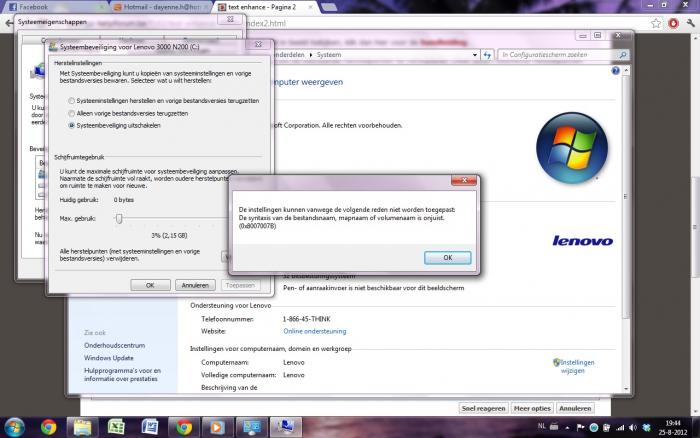Switch to the Control Panel taskbar window
This screenshot has width=700, height=438.
tap(251, 427)
